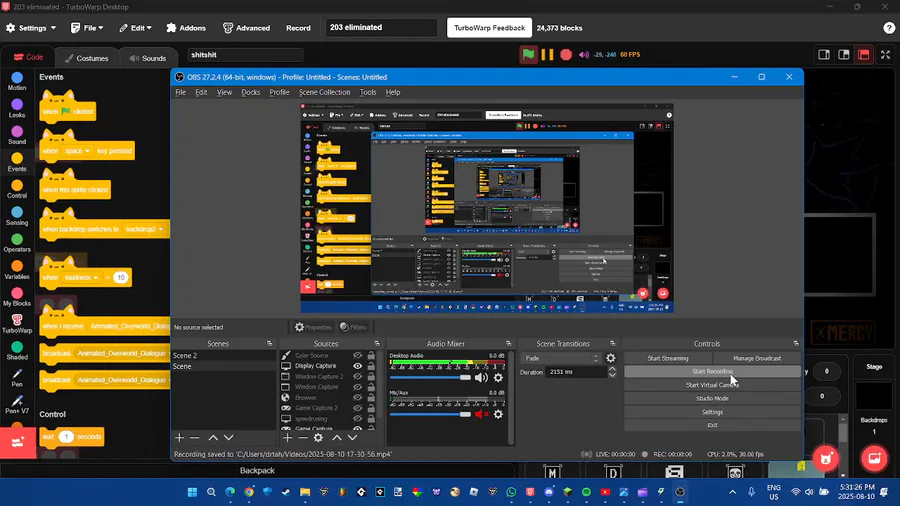The image size is (900, 506).
Task: Pause the project with TurboWarp pause icon
Action: pyautogui.click(x=548, y=55)
